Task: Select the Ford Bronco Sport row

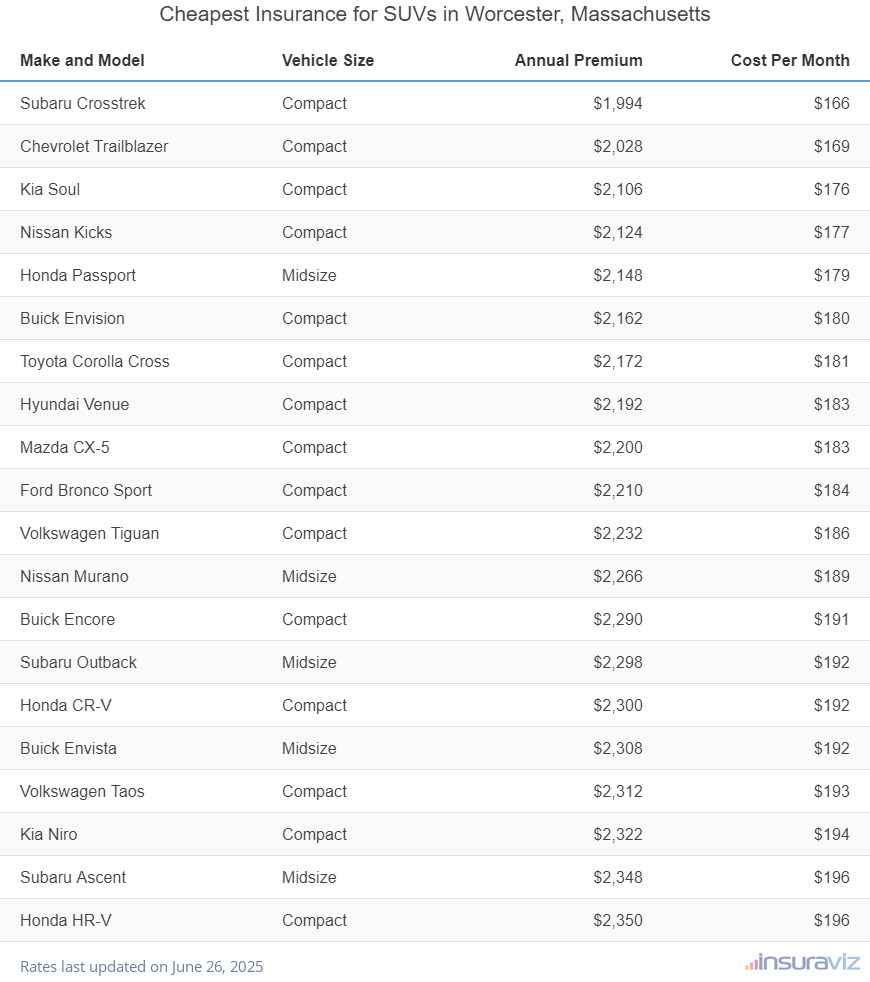Action: pos(86,490)
